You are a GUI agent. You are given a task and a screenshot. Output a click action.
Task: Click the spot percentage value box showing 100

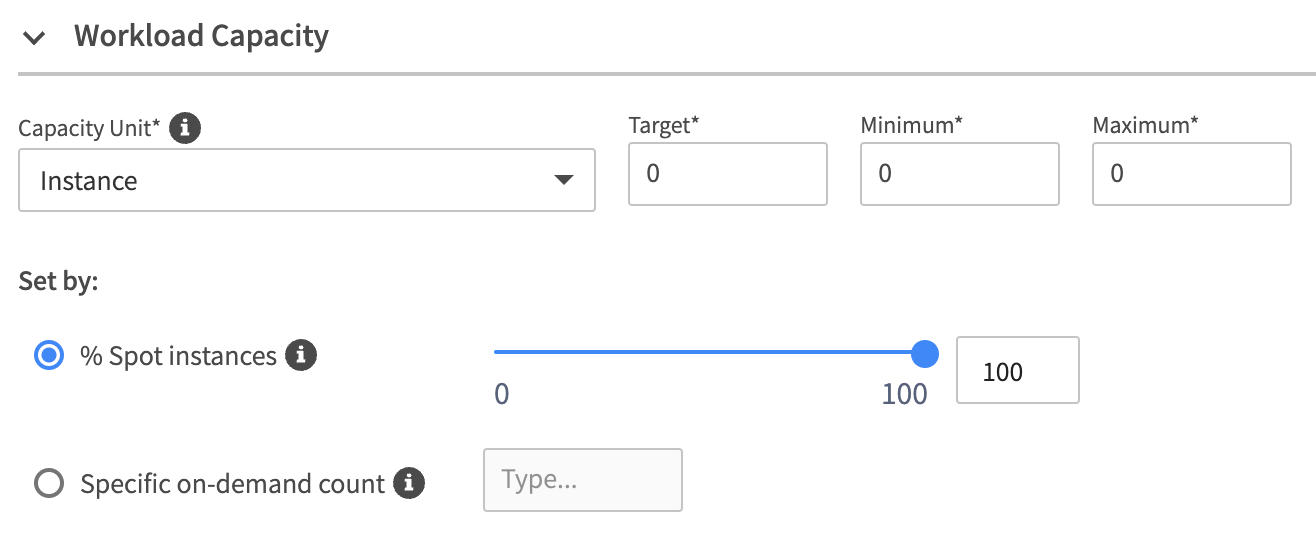click(x=1017, y=371)
